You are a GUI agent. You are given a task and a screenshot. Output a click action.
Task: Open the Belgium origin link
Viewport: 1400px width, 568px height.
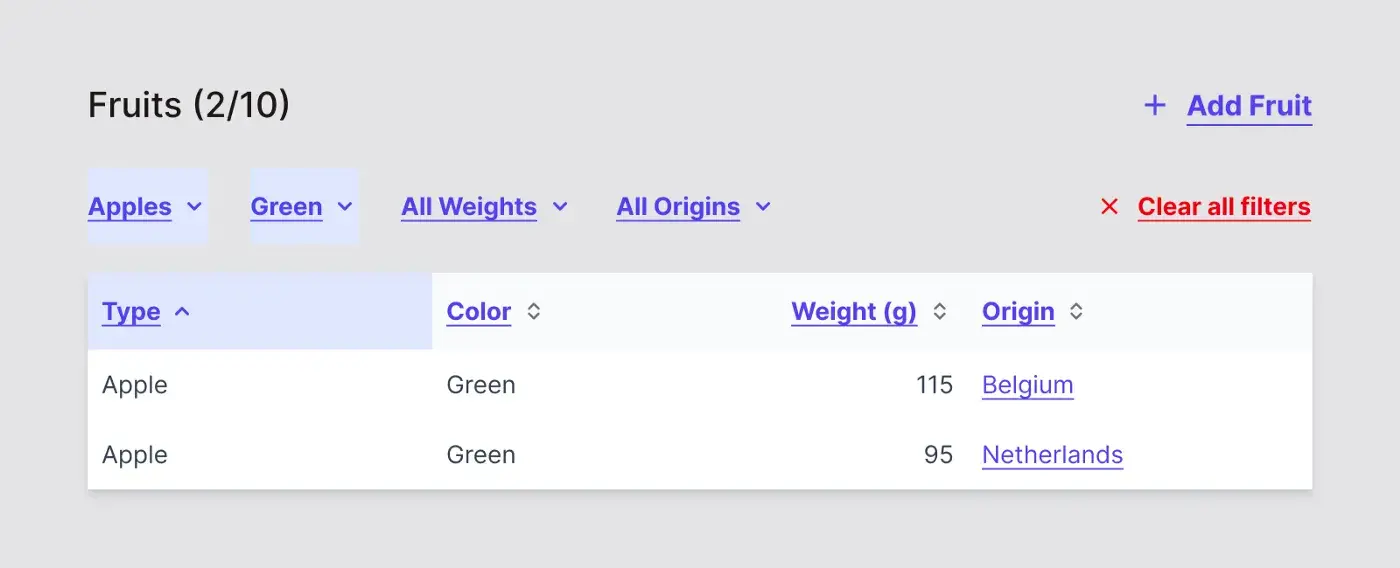pyautogui.click(x=1027, y=385)
